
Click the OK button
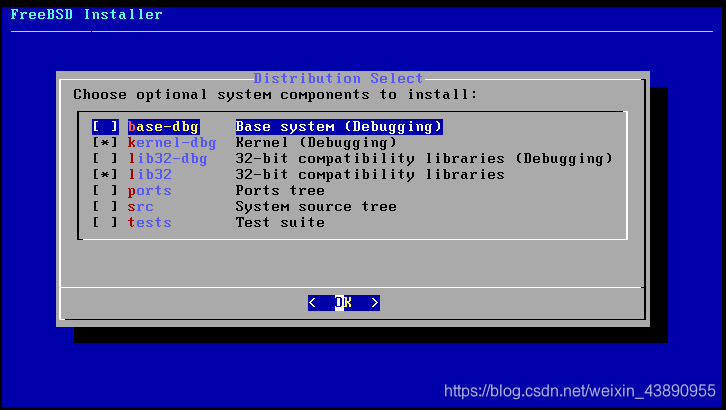tap(344, 303)
